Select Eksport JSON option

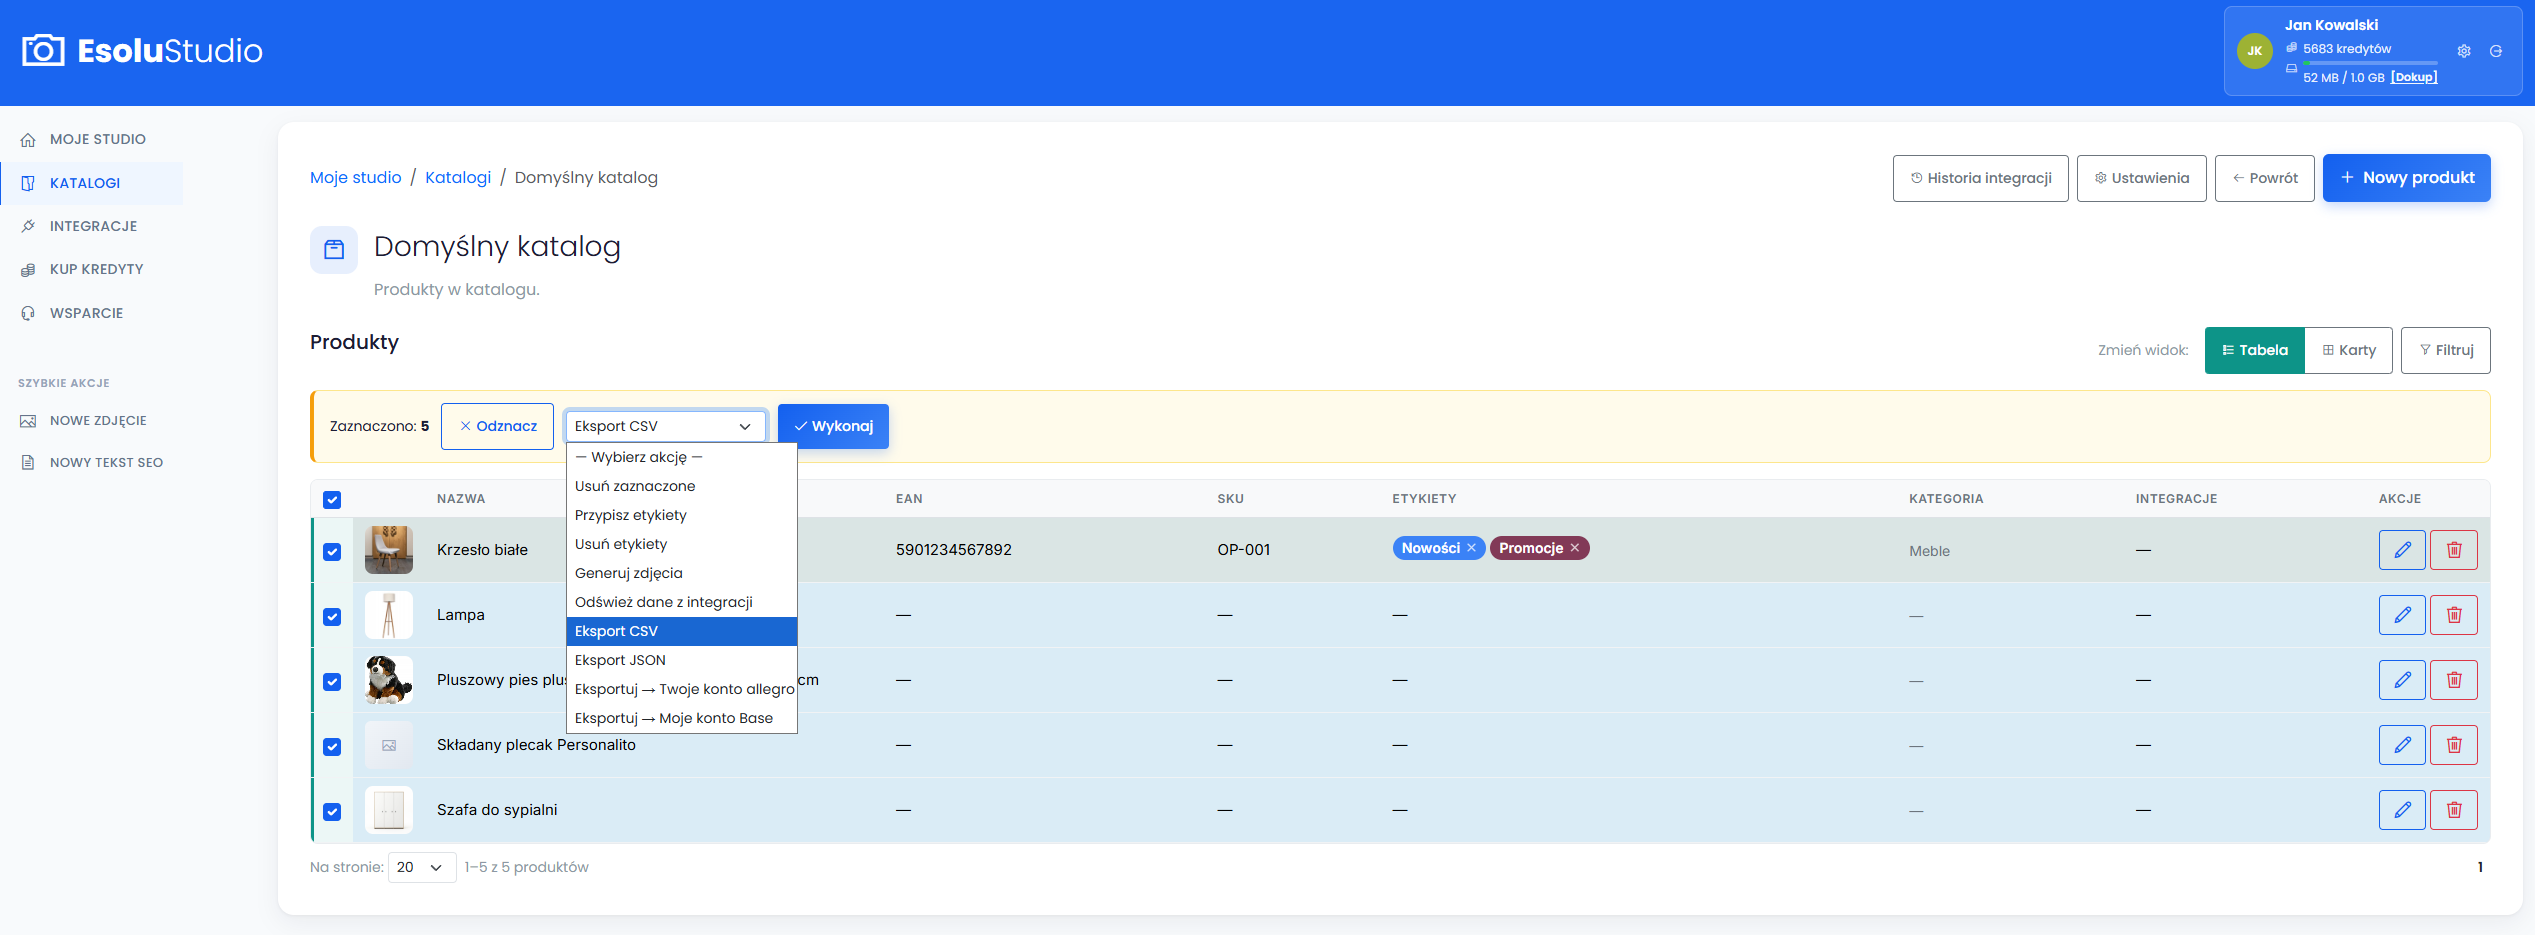click(682, 660)
